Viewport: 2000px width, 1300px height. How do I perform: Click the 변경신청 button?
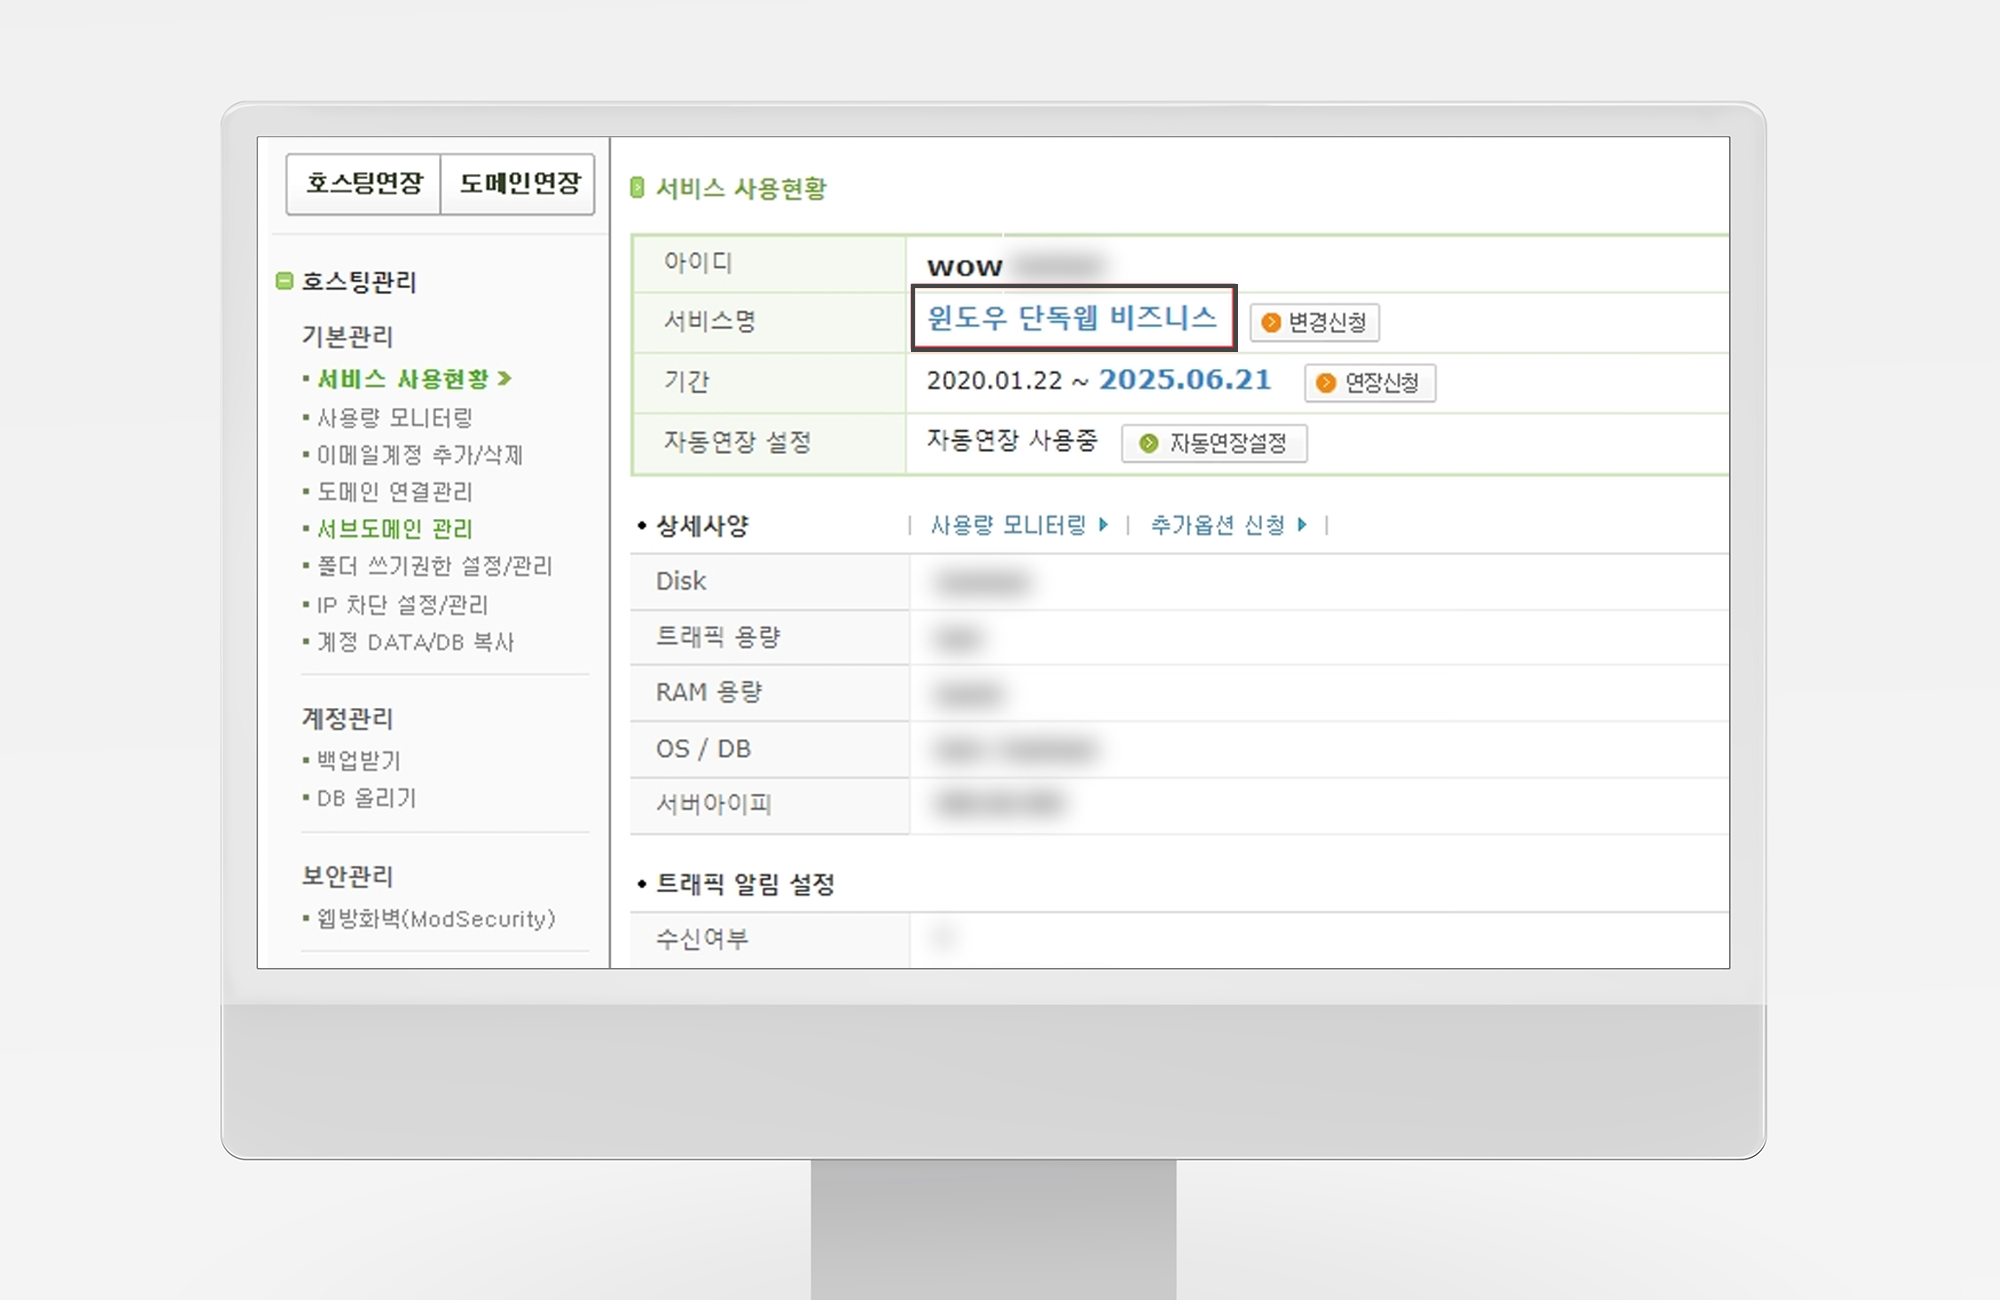pyautogui.click(x=1315, y=322)
